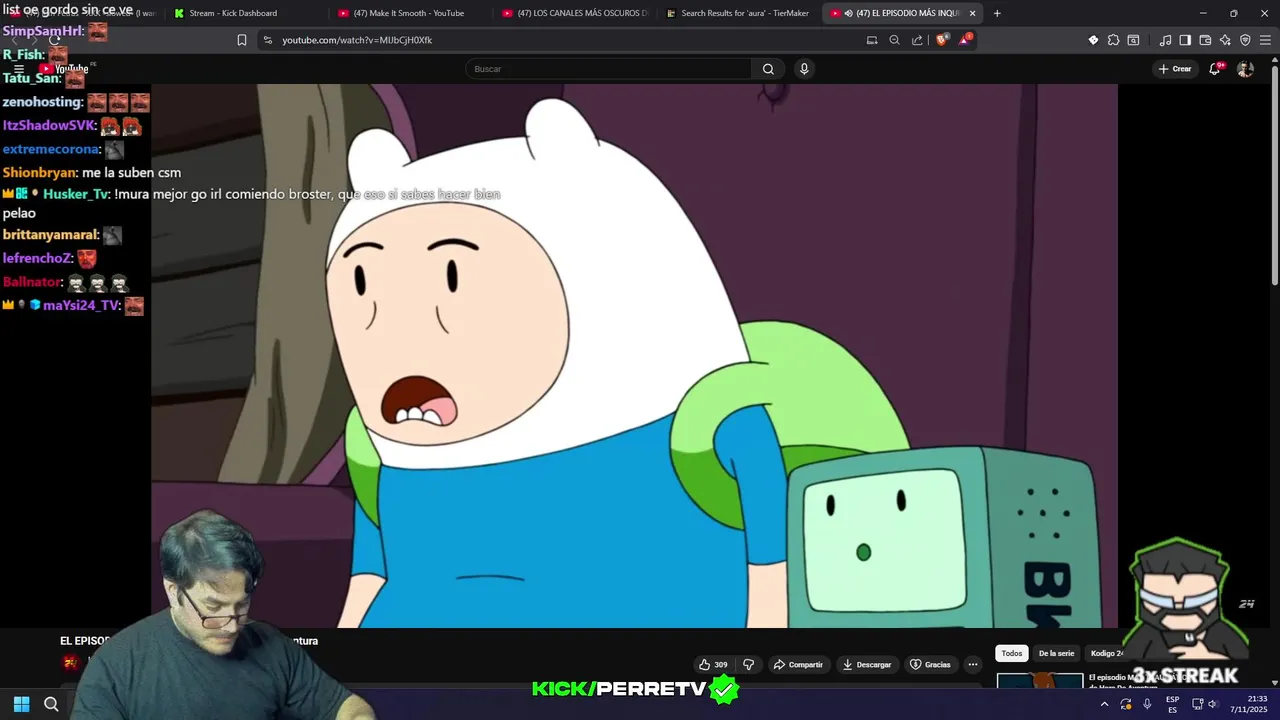Open a new browser tab
Screen dimensions: 1280x720
tap(997, 13)
